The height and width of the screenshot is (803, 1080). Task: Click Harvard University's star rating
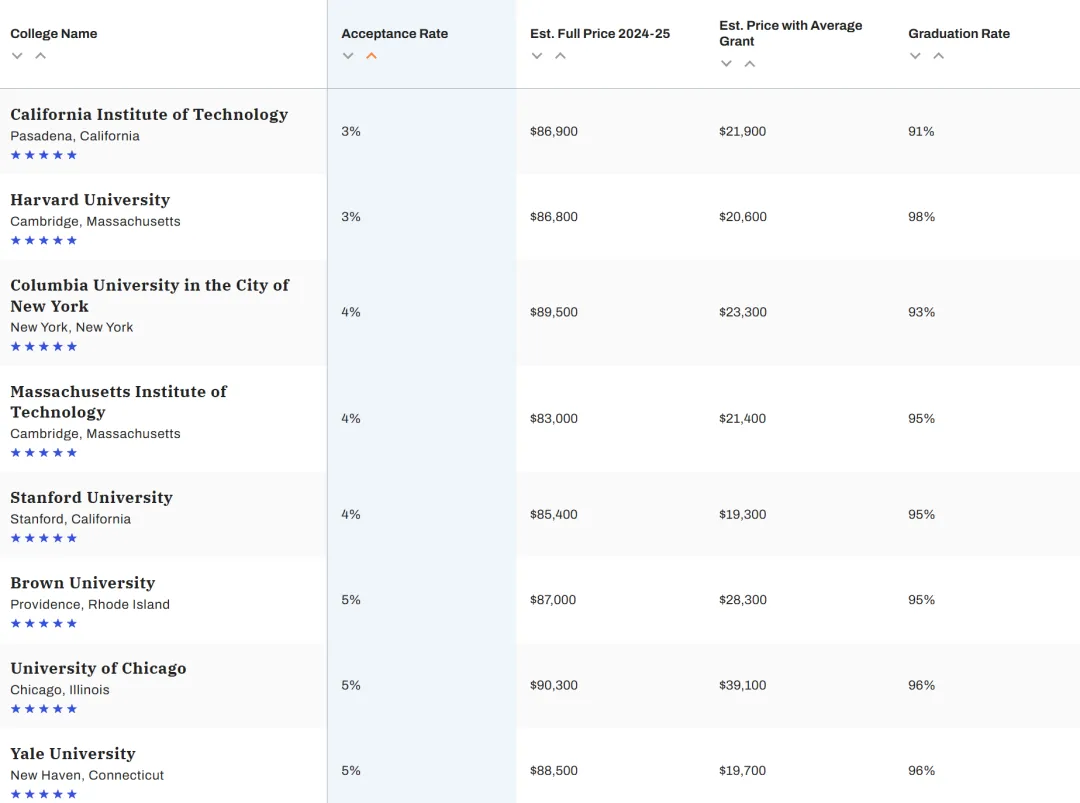coord(43,240)
